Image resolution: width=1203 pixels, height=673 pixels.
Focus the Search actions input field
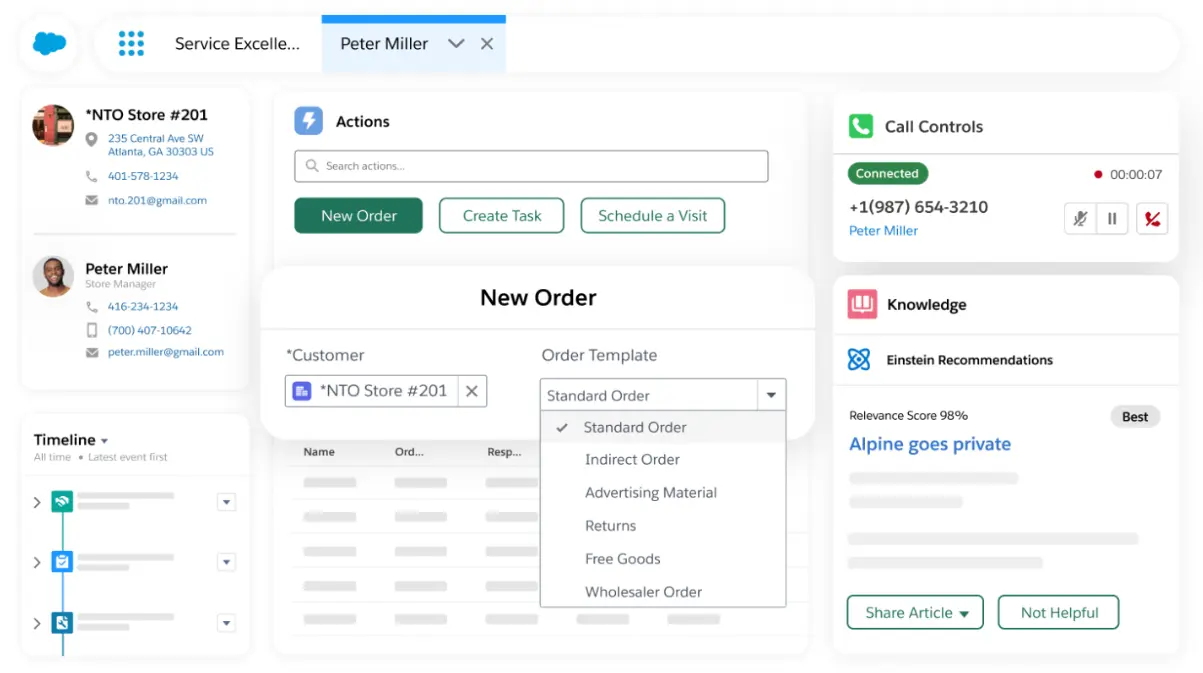pyautogui.click(x=531, y=166)
